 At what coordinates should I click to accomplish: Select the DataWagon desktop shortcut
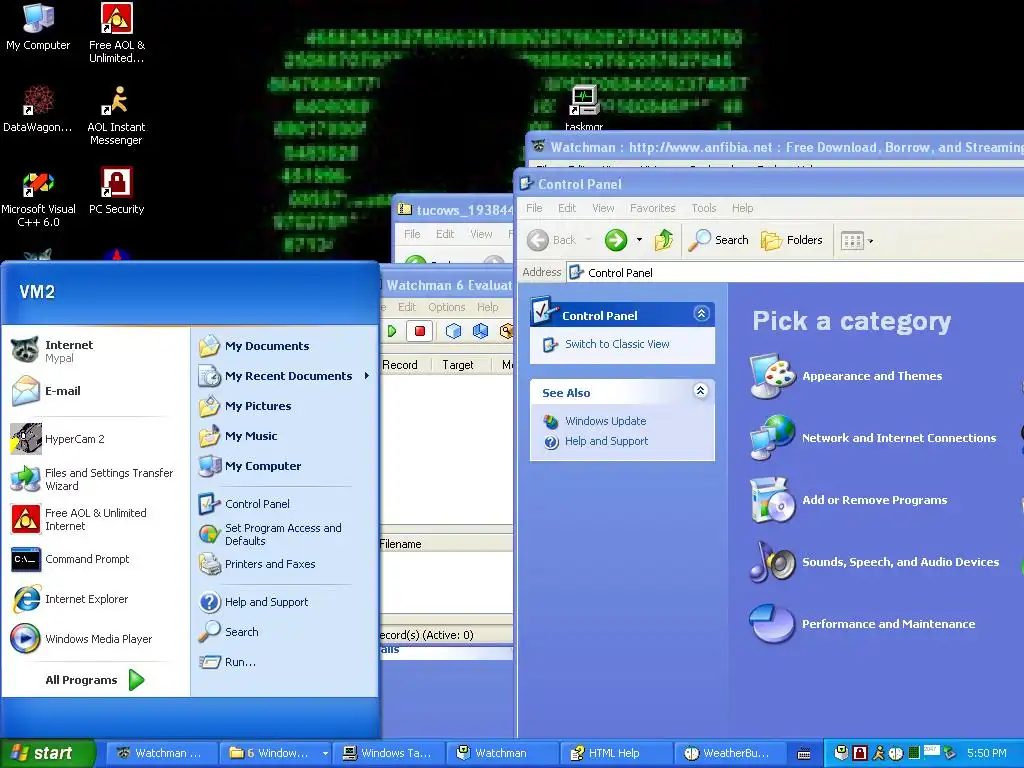(38, 109)
